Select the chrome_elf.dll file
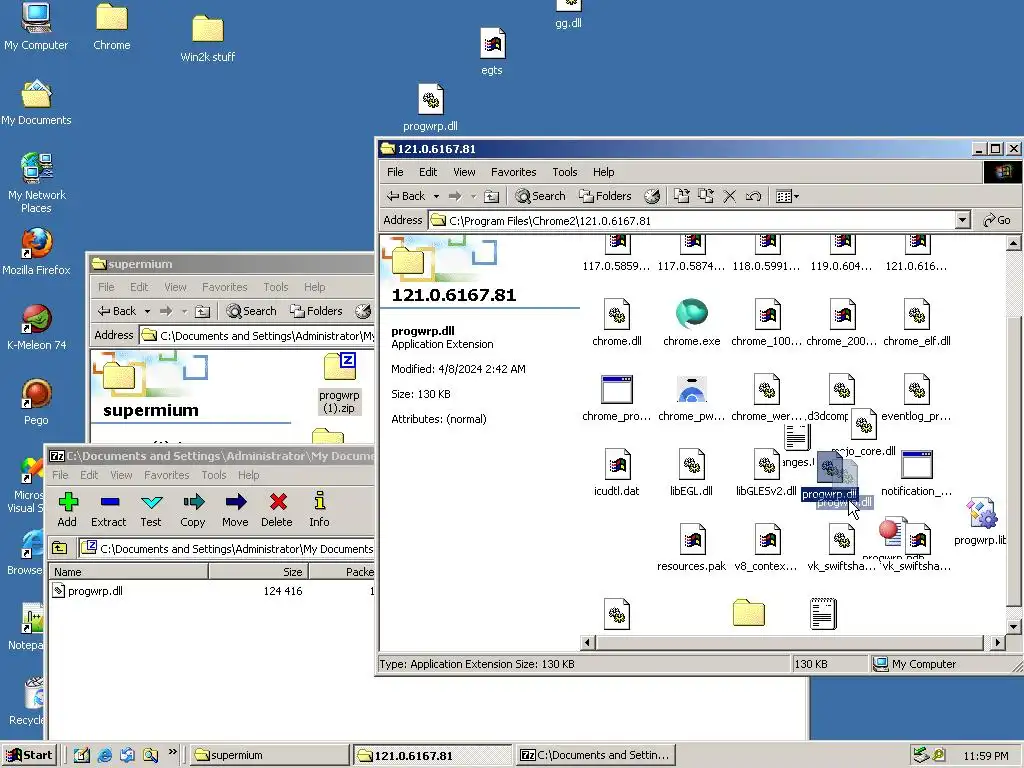This screenshot has width=1024, height=768. pyautogui.click(x=916, y=323)
